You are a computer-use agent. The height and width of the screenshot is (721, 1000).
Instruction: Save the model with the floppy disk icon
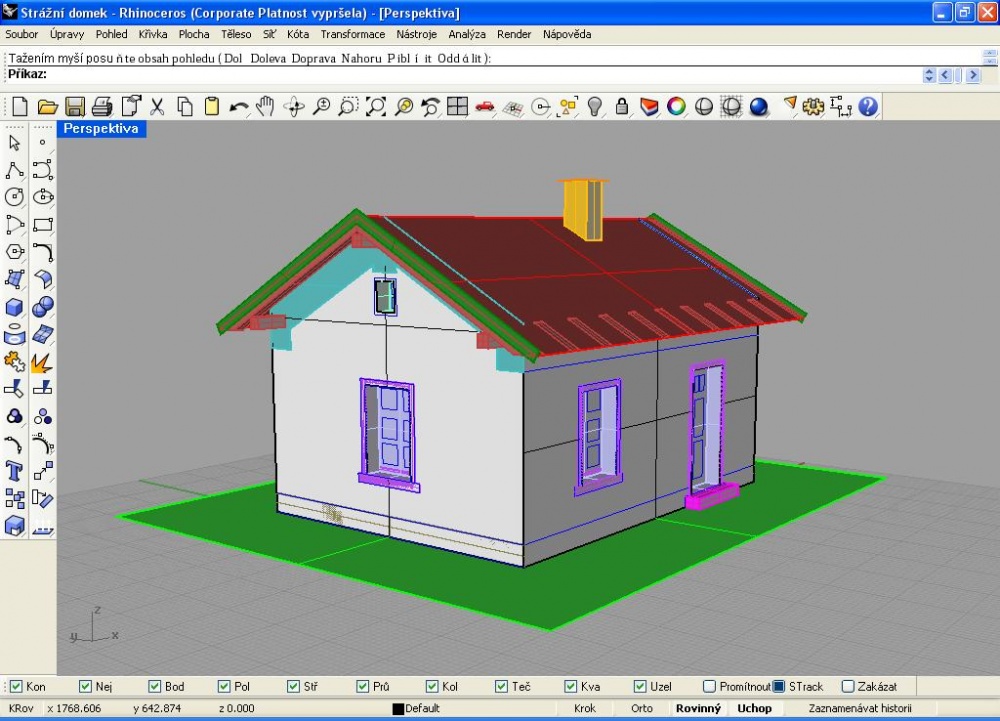click(75, 106)
